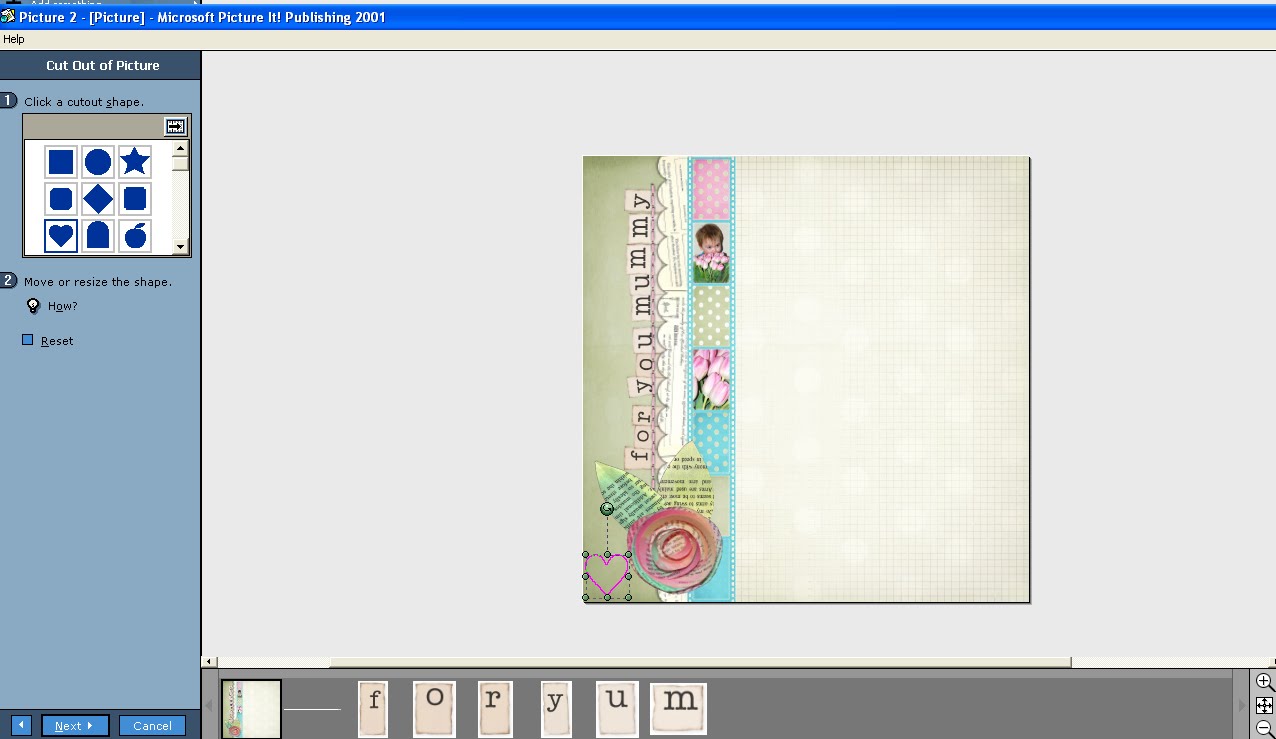Click the Reset button
The width and height of the screenshot is (1276, 739).
48,341
